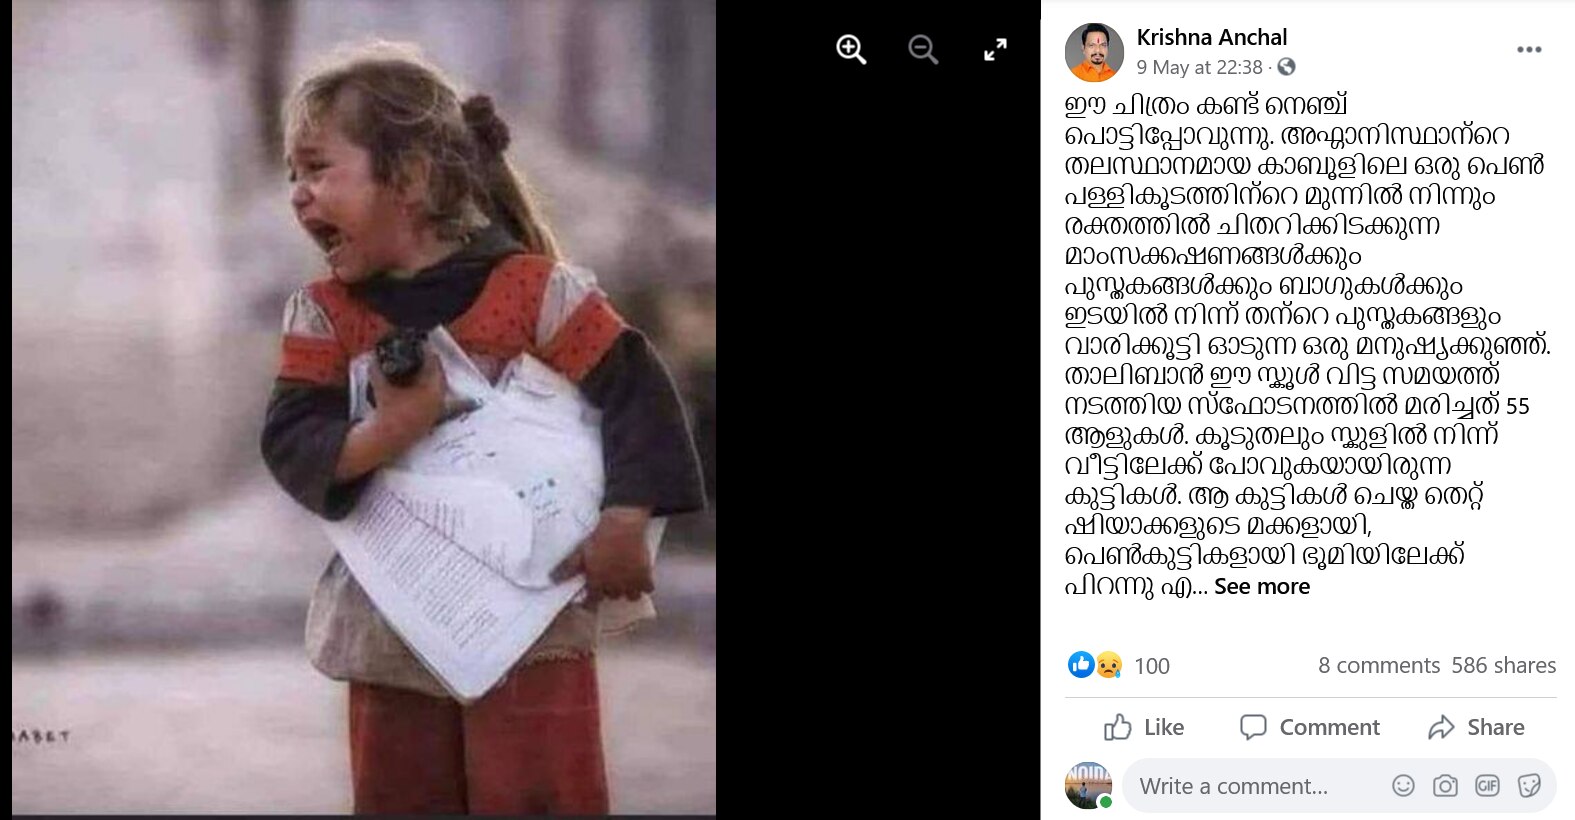Zoom out of the photo
This screenshot has width=1575, height=820.
pos(923,49)
